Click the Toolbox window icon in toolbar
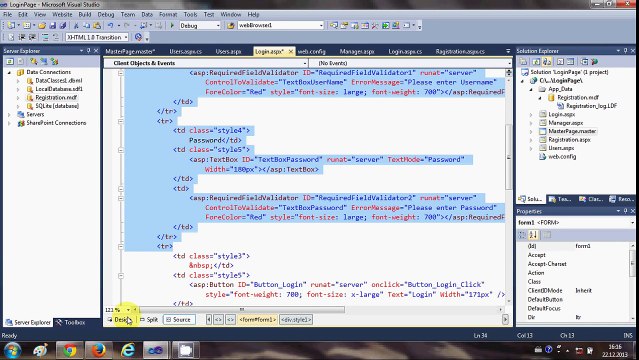This screenshot has height=360, width=639. (x=375, y=25)
